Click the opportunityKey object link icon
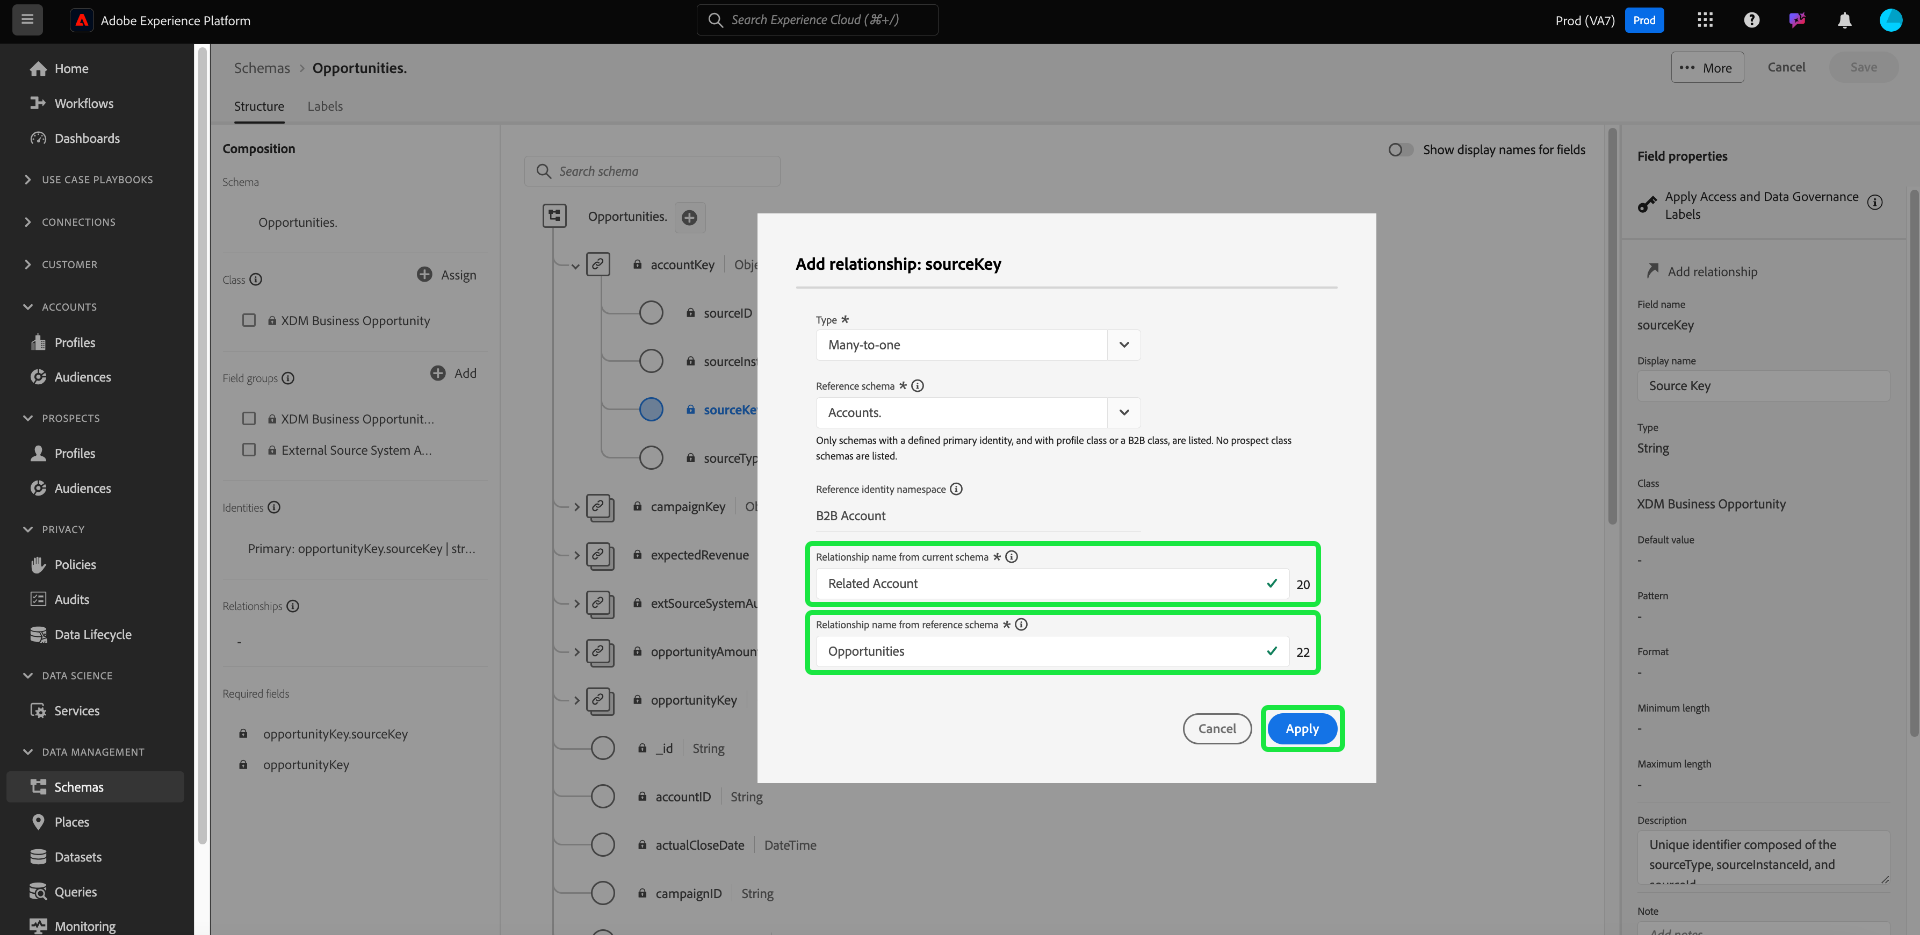The height and width of the screenshot is (935, 1920). (x=599, y=700)
